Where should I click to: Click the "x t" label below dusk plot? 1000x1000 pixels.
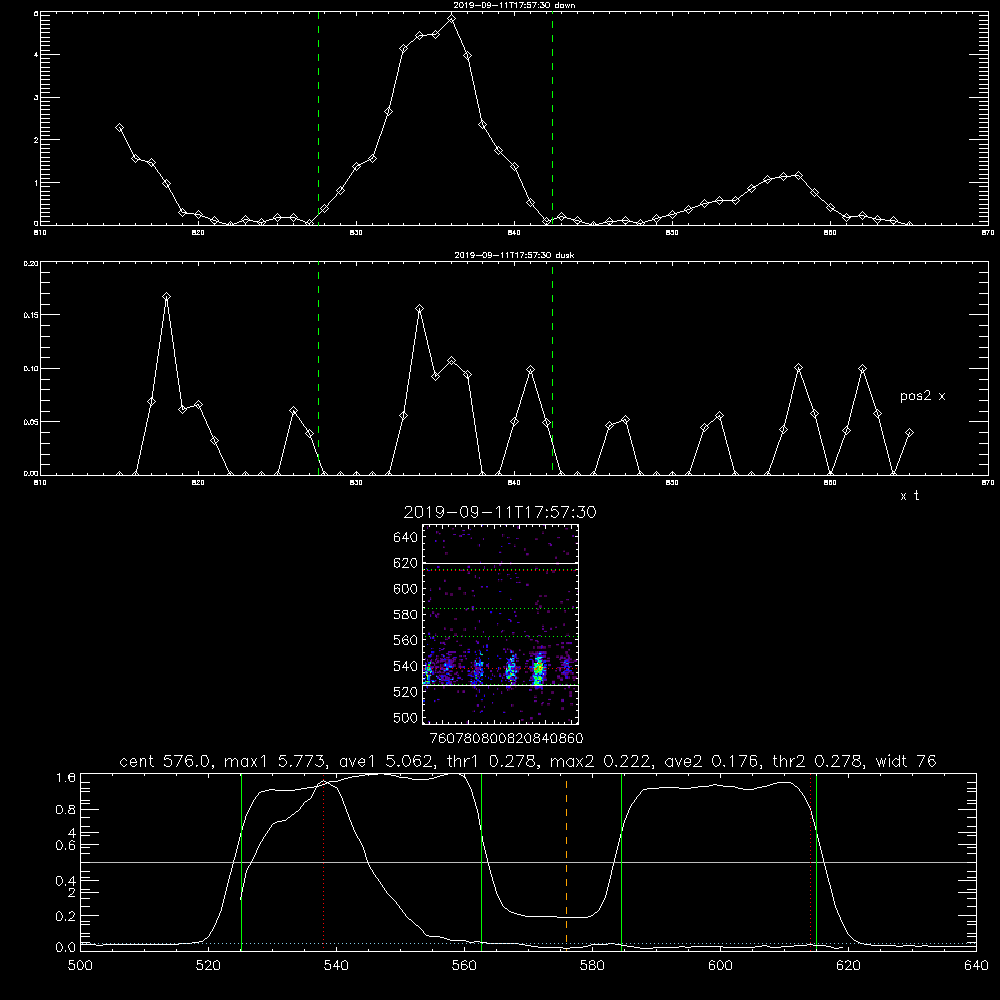click(909, 496)
